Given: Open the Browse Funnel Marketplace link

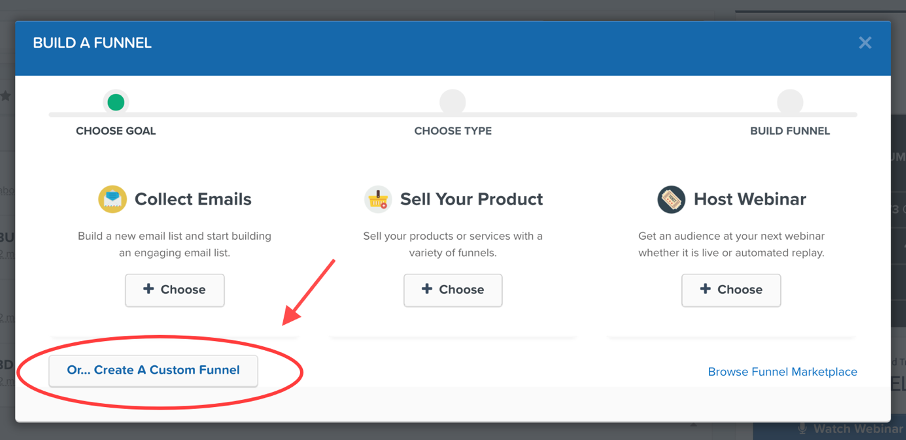Looking at the screenshot, I should tap(782, 372).
